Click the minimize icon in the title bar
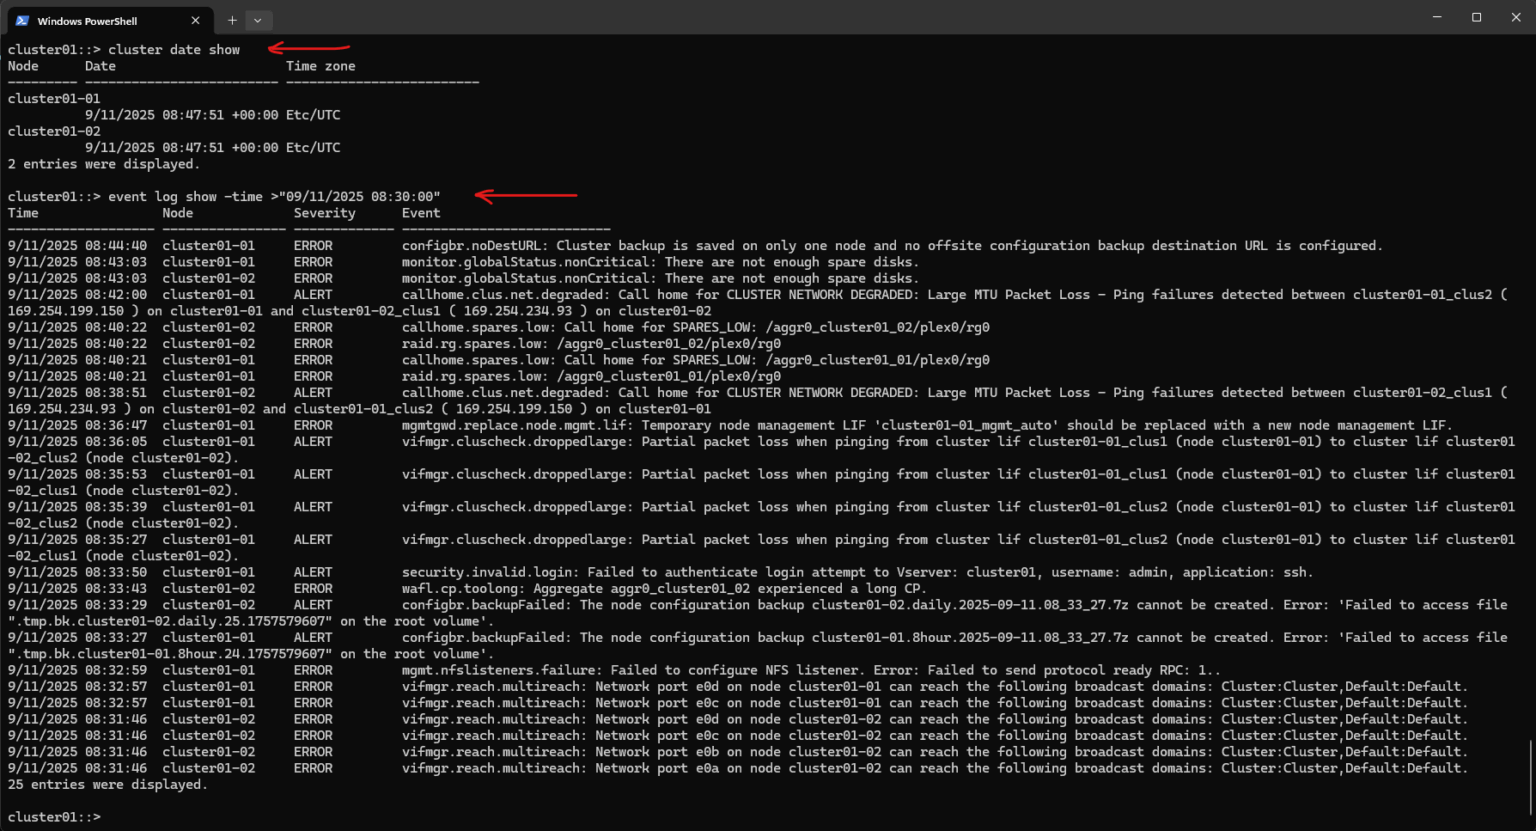 (x=1436, y=17)
